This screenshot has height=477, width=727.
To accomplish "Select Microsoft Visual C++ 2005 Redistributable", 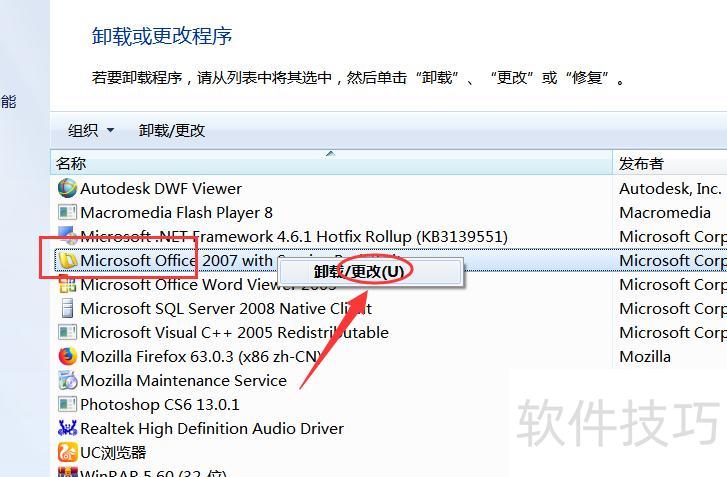I will pyautogui.click(x=234, y=333).
